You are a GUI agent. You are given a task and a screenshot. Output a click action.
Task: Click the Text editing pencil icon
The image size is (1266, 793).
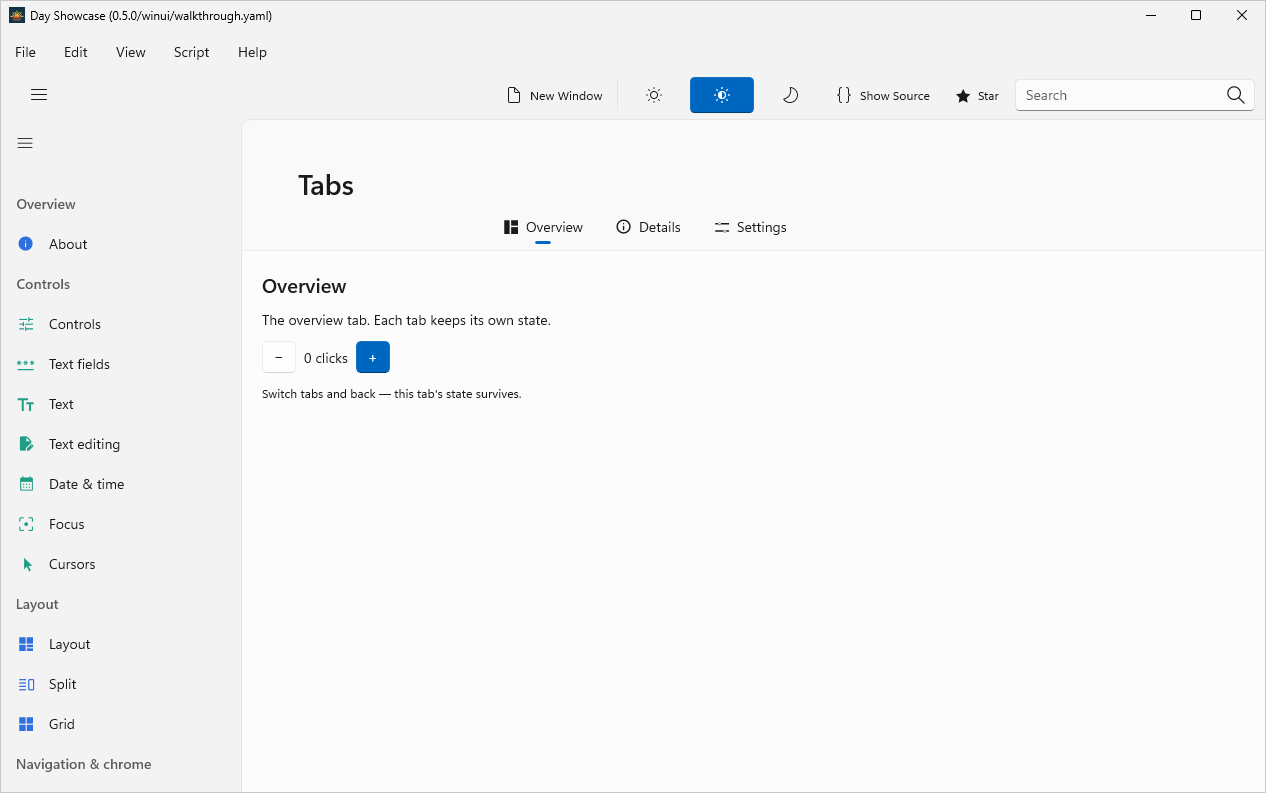tap(27, 444)
